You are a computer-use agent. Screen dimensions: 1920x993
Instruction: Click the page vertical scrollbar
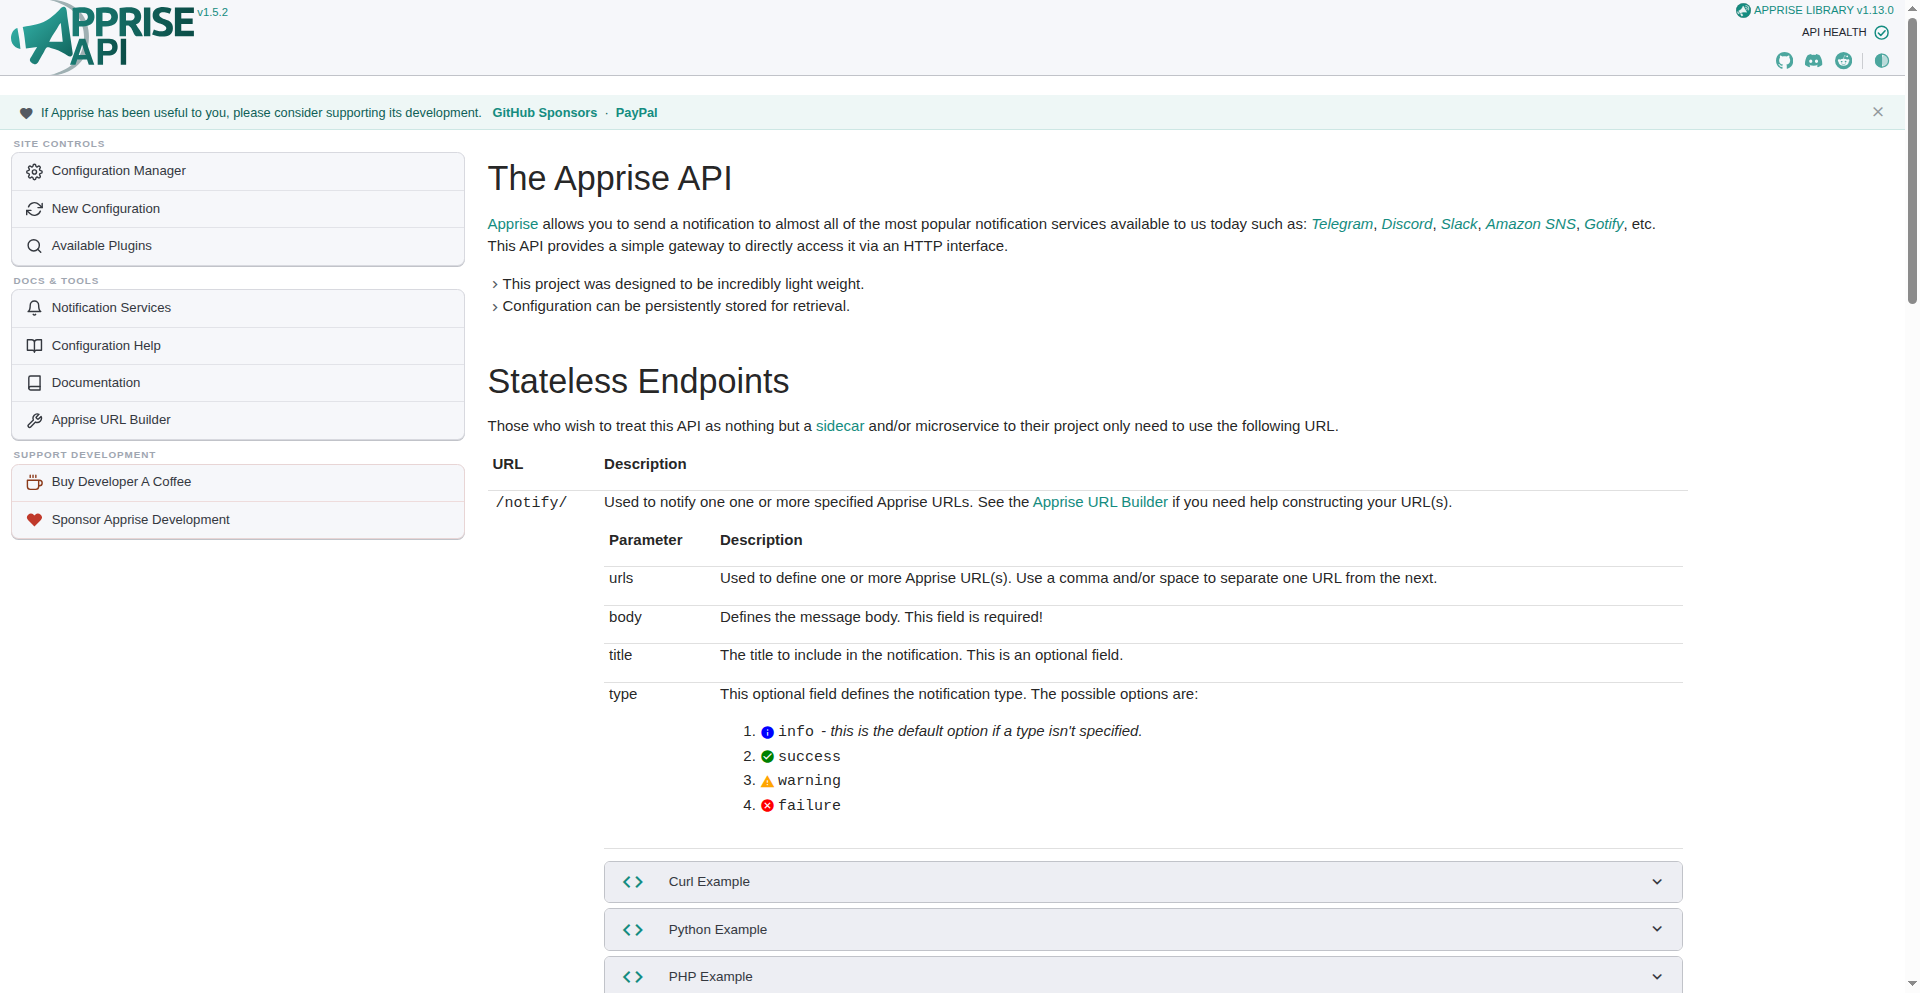click(1912, 160)
